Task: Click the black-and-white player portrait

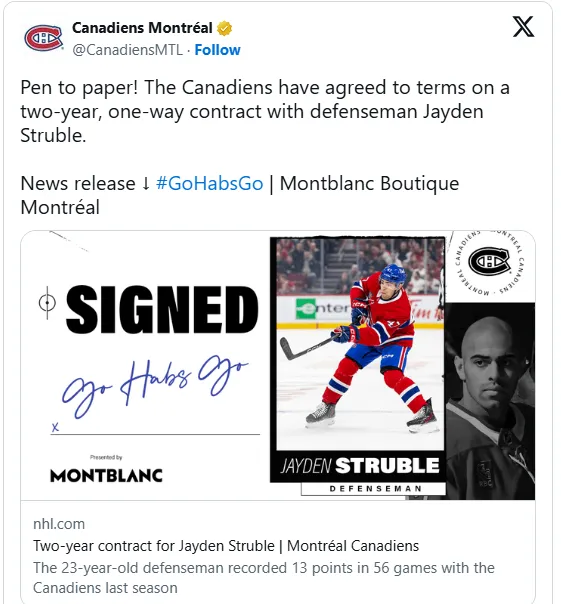Action: point(490,401)
